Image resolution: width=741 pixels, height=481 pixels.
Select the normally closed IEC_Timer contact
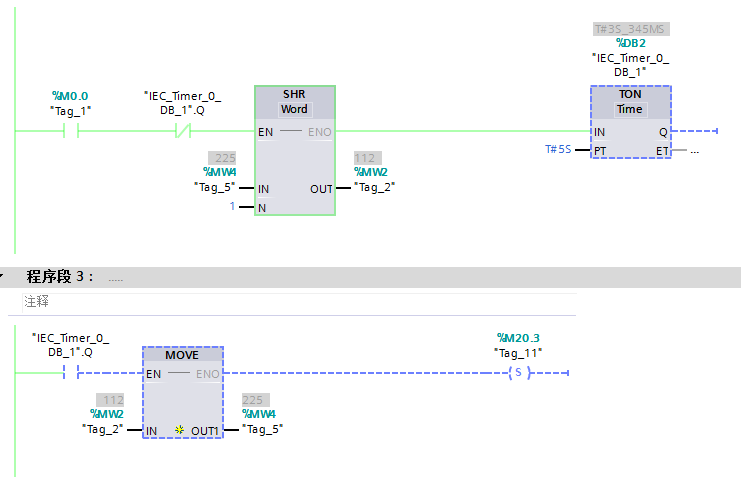click(182, 131)
